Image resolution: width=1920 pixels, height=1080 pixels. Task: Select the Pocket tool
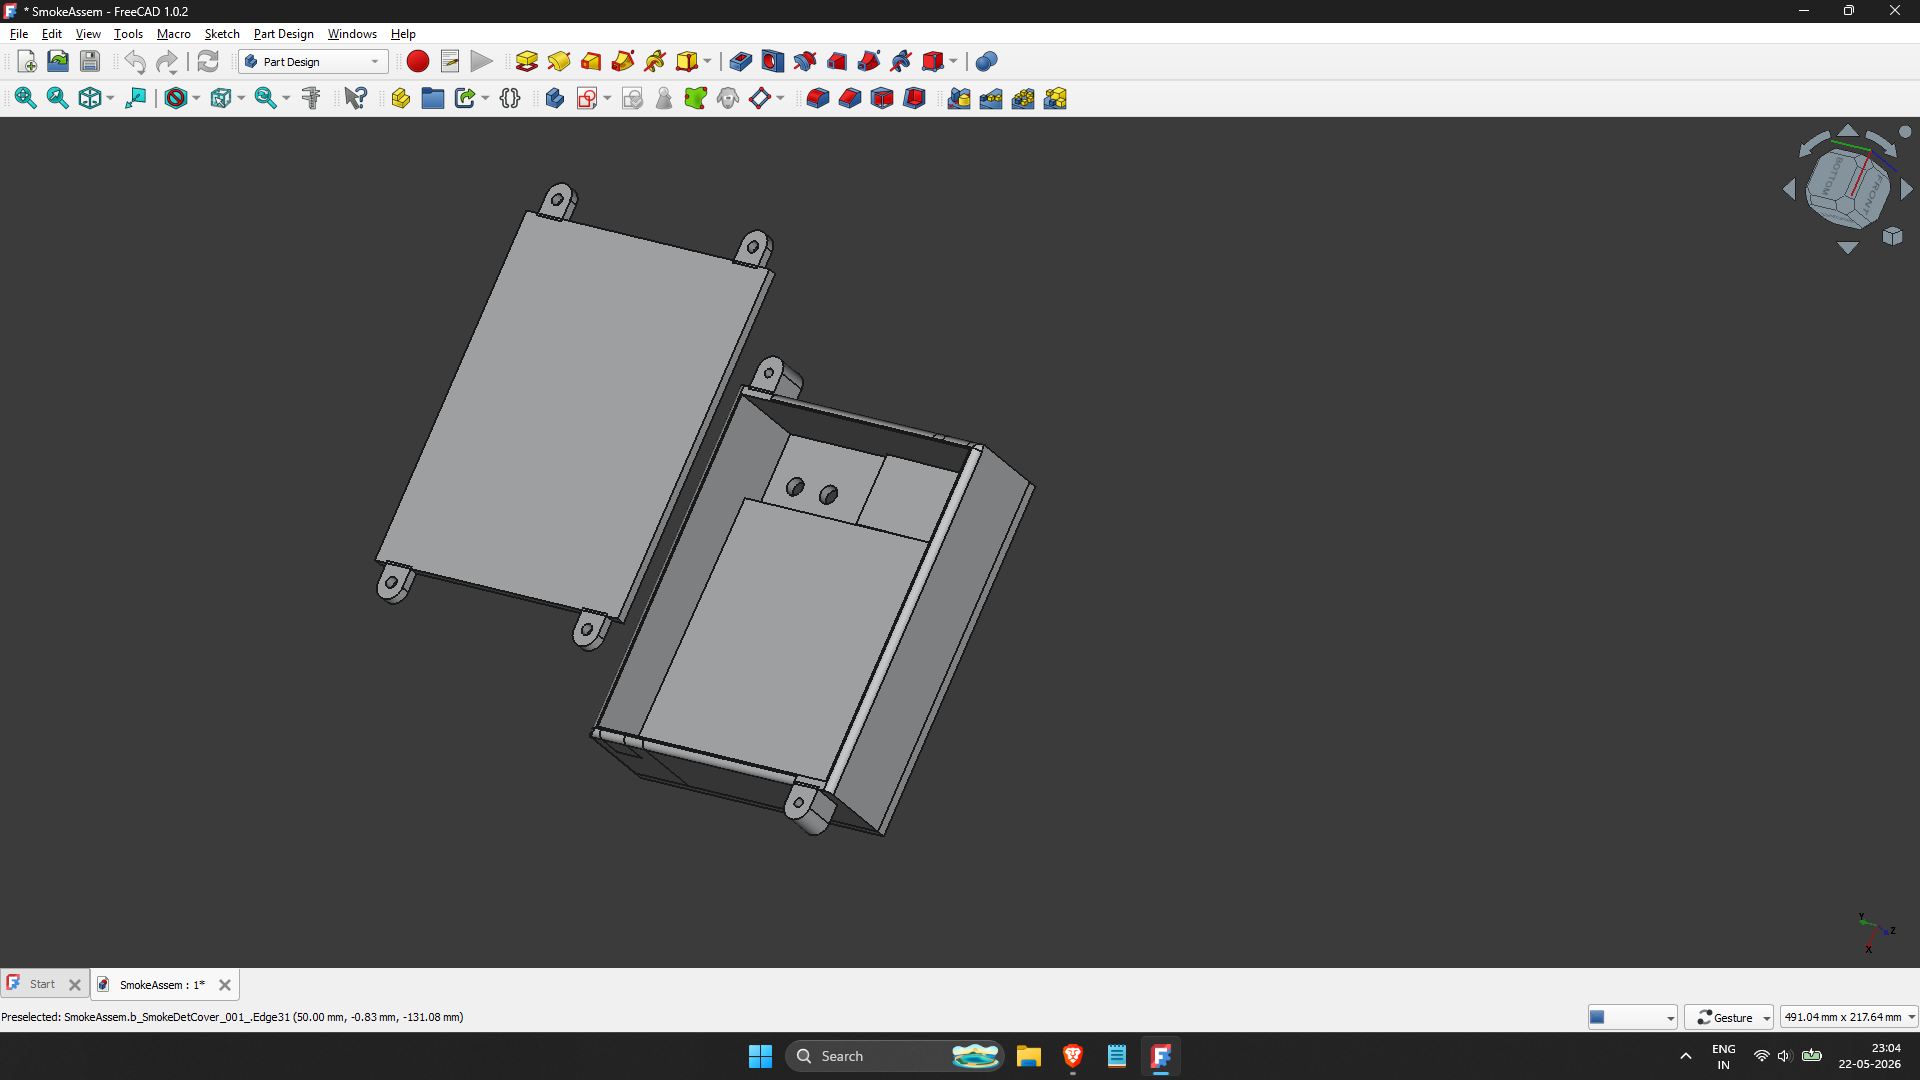pyautogui.click(x=741, y=62)
